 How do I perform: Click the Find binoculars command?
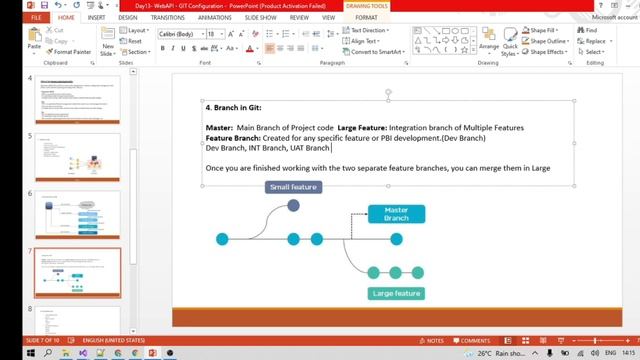587,30
